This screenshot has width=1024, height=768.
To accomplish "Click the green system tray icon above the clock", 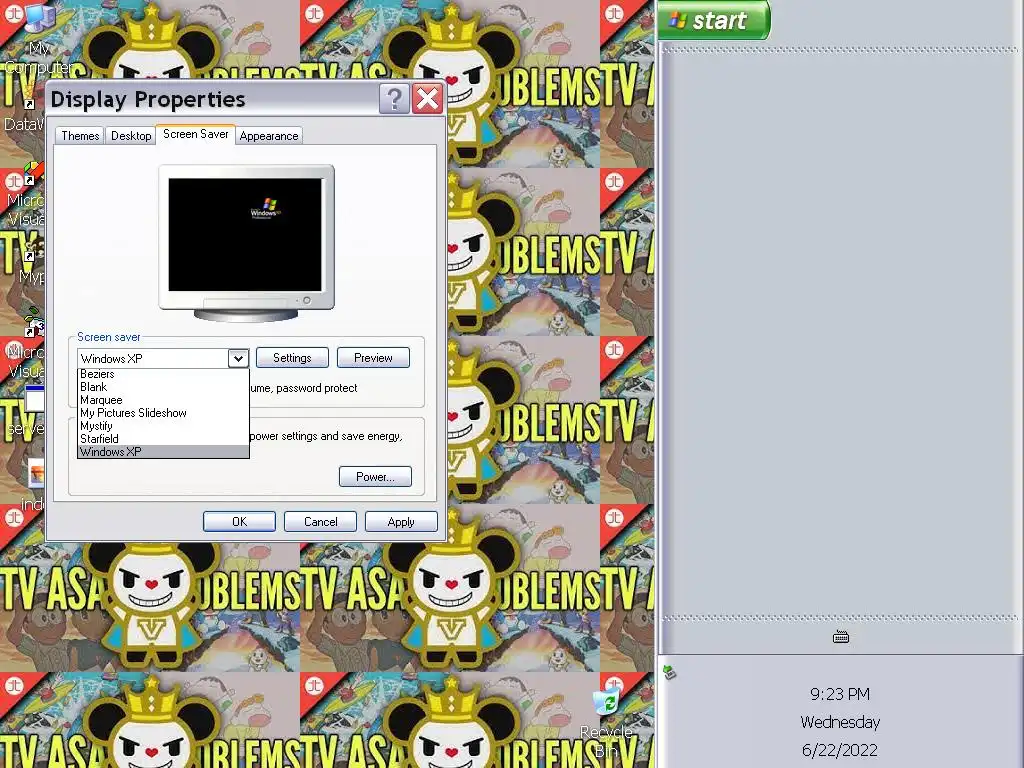I will pos(669,671).
